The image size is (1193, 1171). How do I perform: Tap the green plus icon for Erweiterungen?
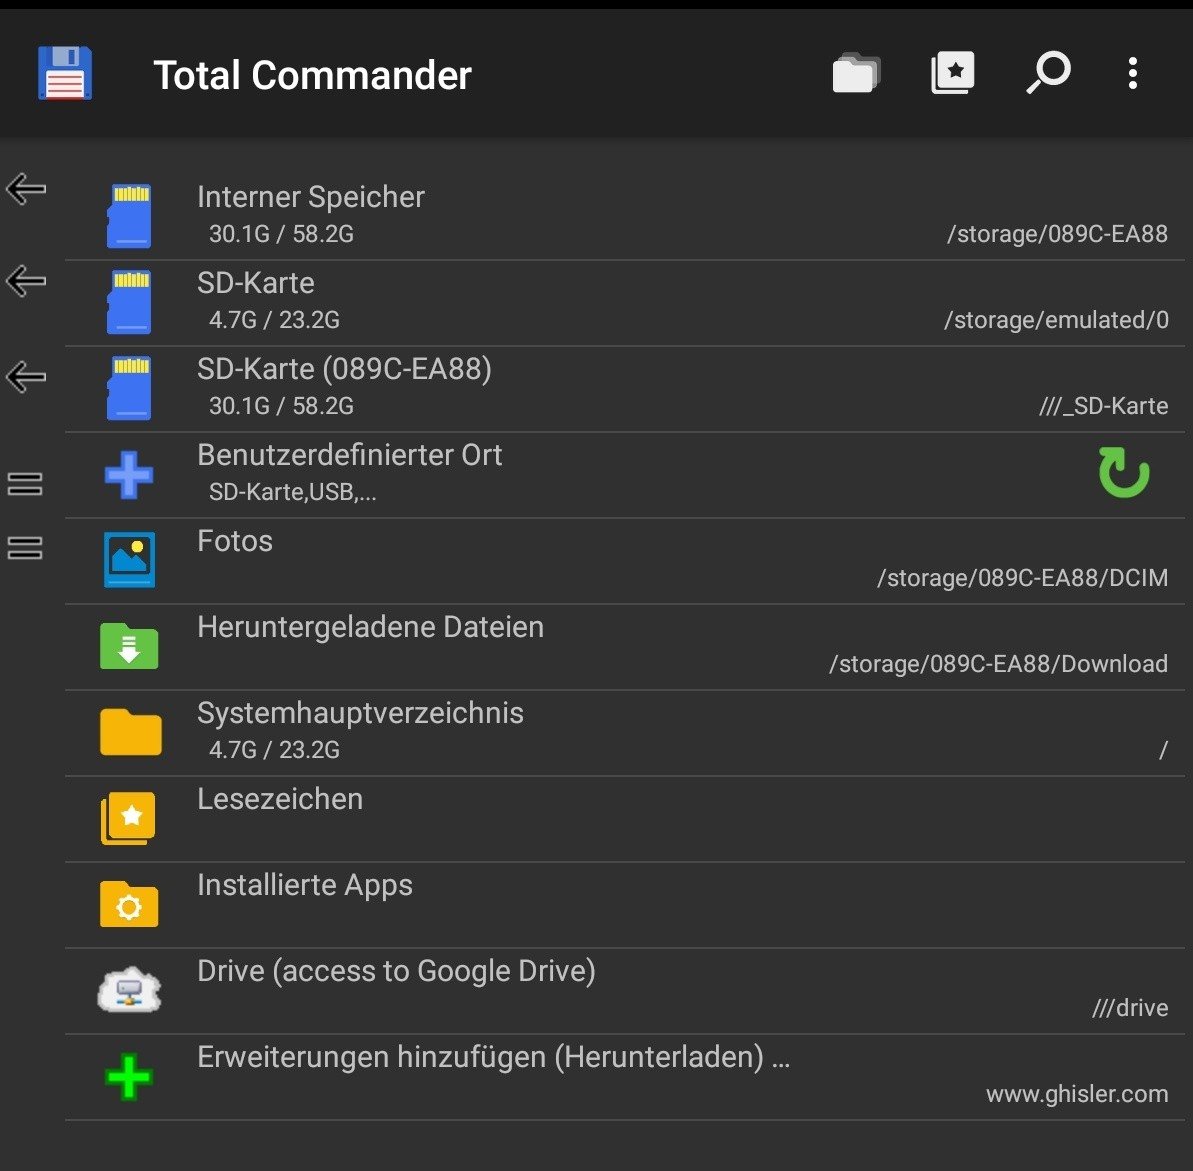click(x=129, y=1077)
